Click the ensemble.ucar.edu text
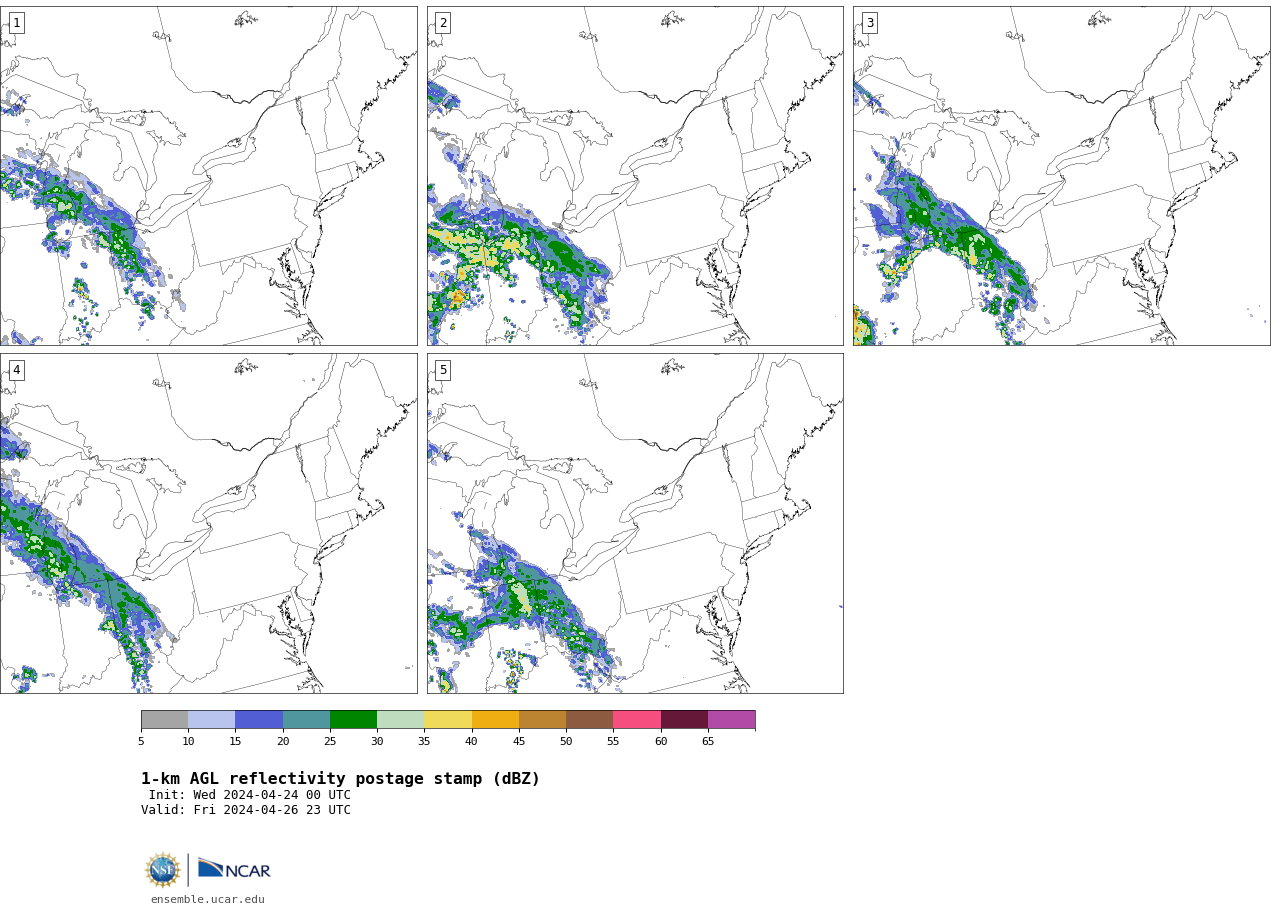1280x910 pixels. pos(208,900)
